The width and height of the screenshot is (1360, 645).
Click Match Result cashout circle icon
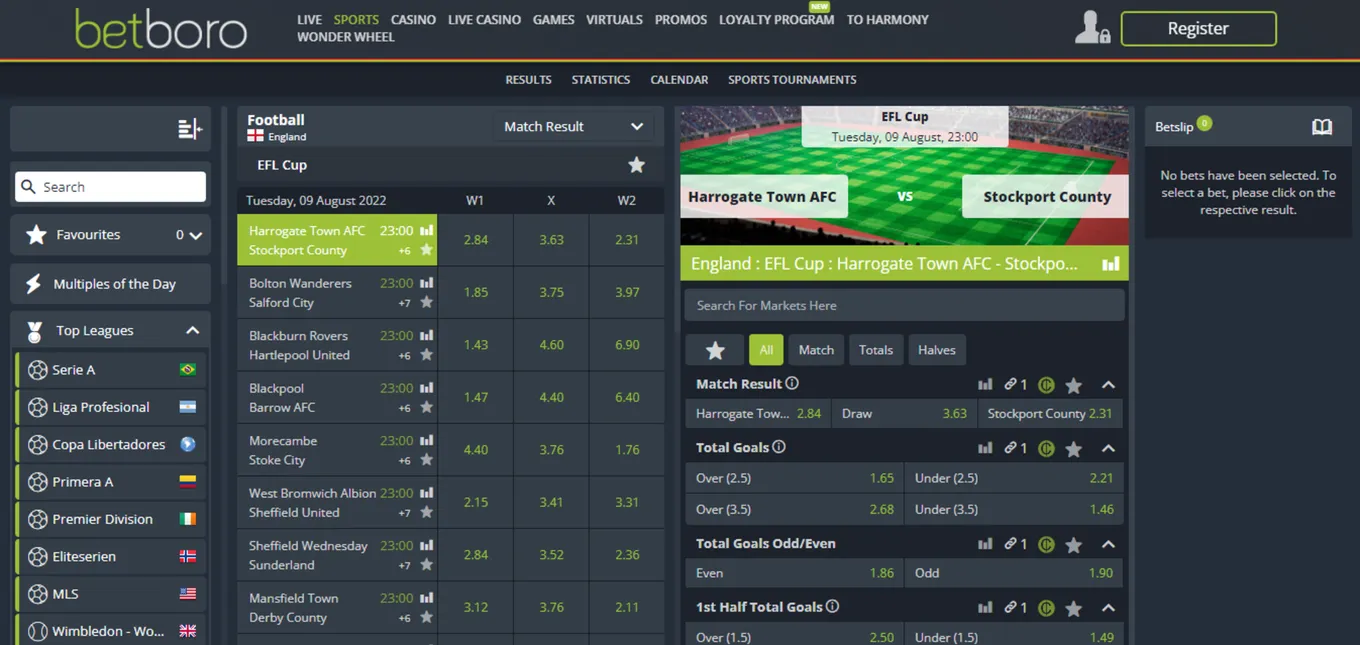(x=1046, y=385)
